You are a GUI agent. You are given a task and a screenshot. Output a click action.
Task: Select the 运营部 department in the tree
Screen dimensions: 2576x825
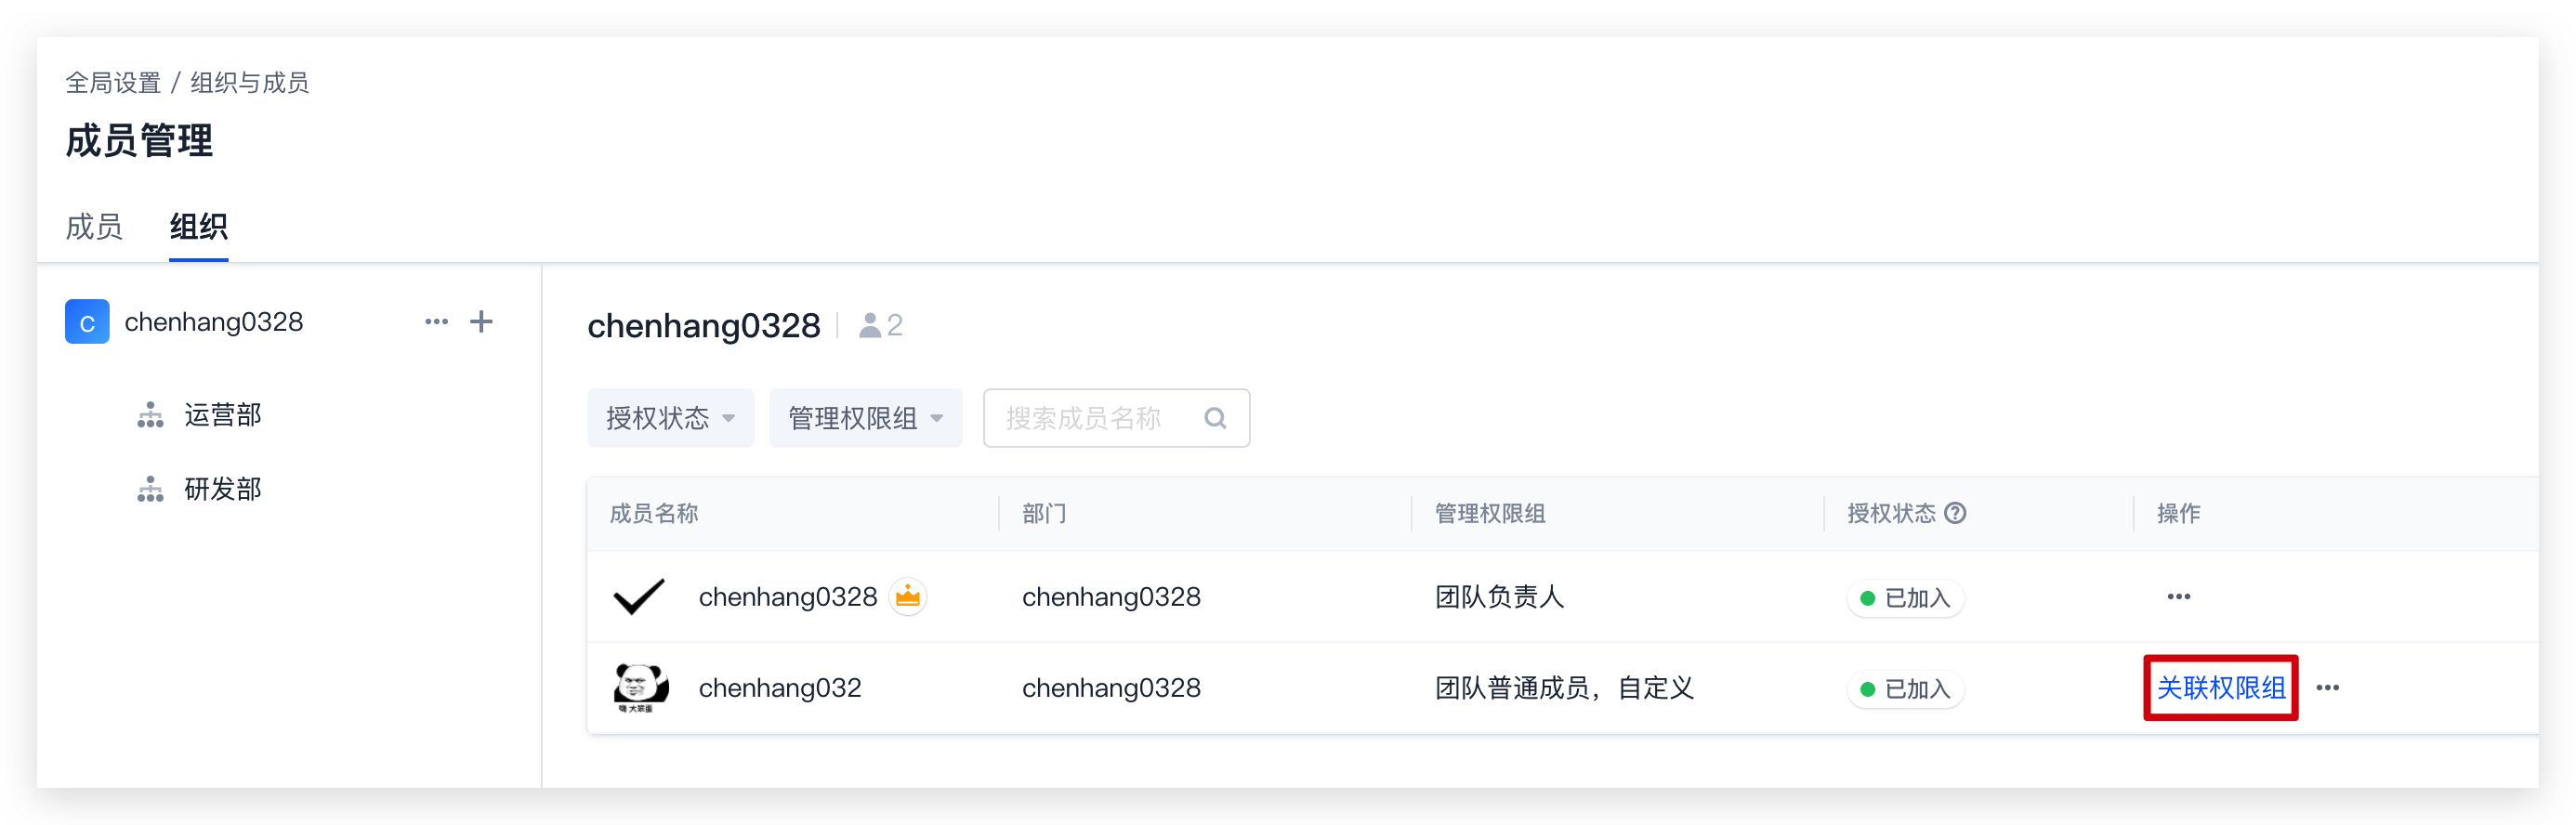[222, 415]
